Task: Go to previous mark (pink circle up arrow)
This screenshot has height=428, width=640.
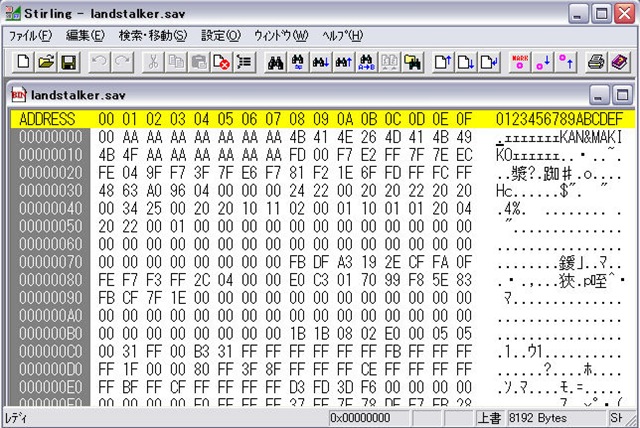Action: pos(565,62)
